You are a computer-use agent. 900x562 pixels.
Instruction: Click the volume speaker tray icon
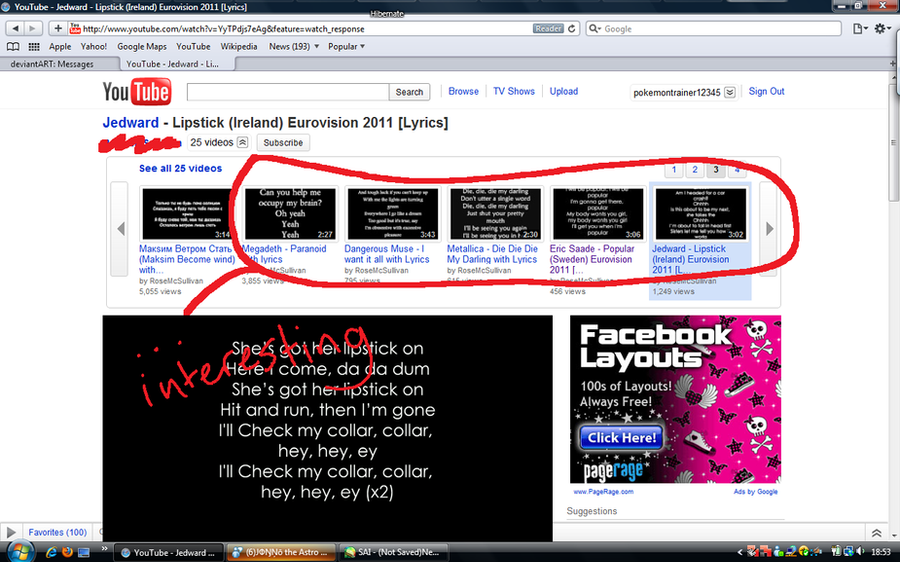(x=860, y=552)
